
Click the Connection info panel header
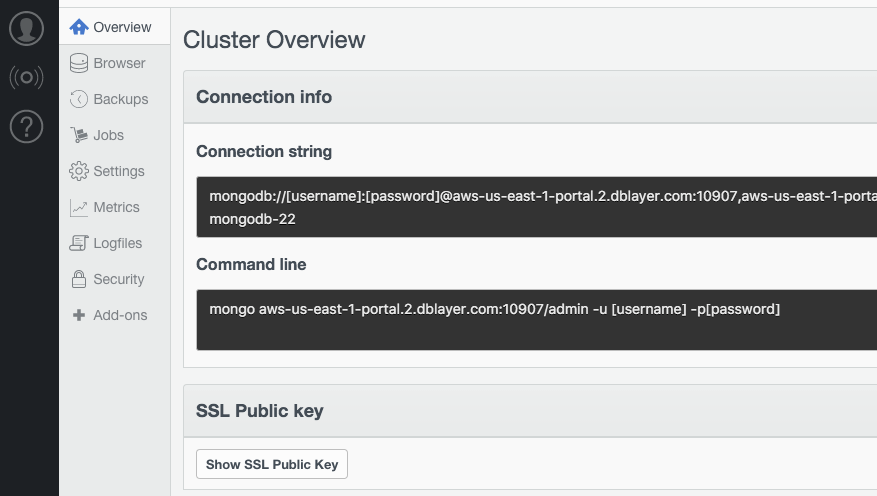click(x=530, y=97)
